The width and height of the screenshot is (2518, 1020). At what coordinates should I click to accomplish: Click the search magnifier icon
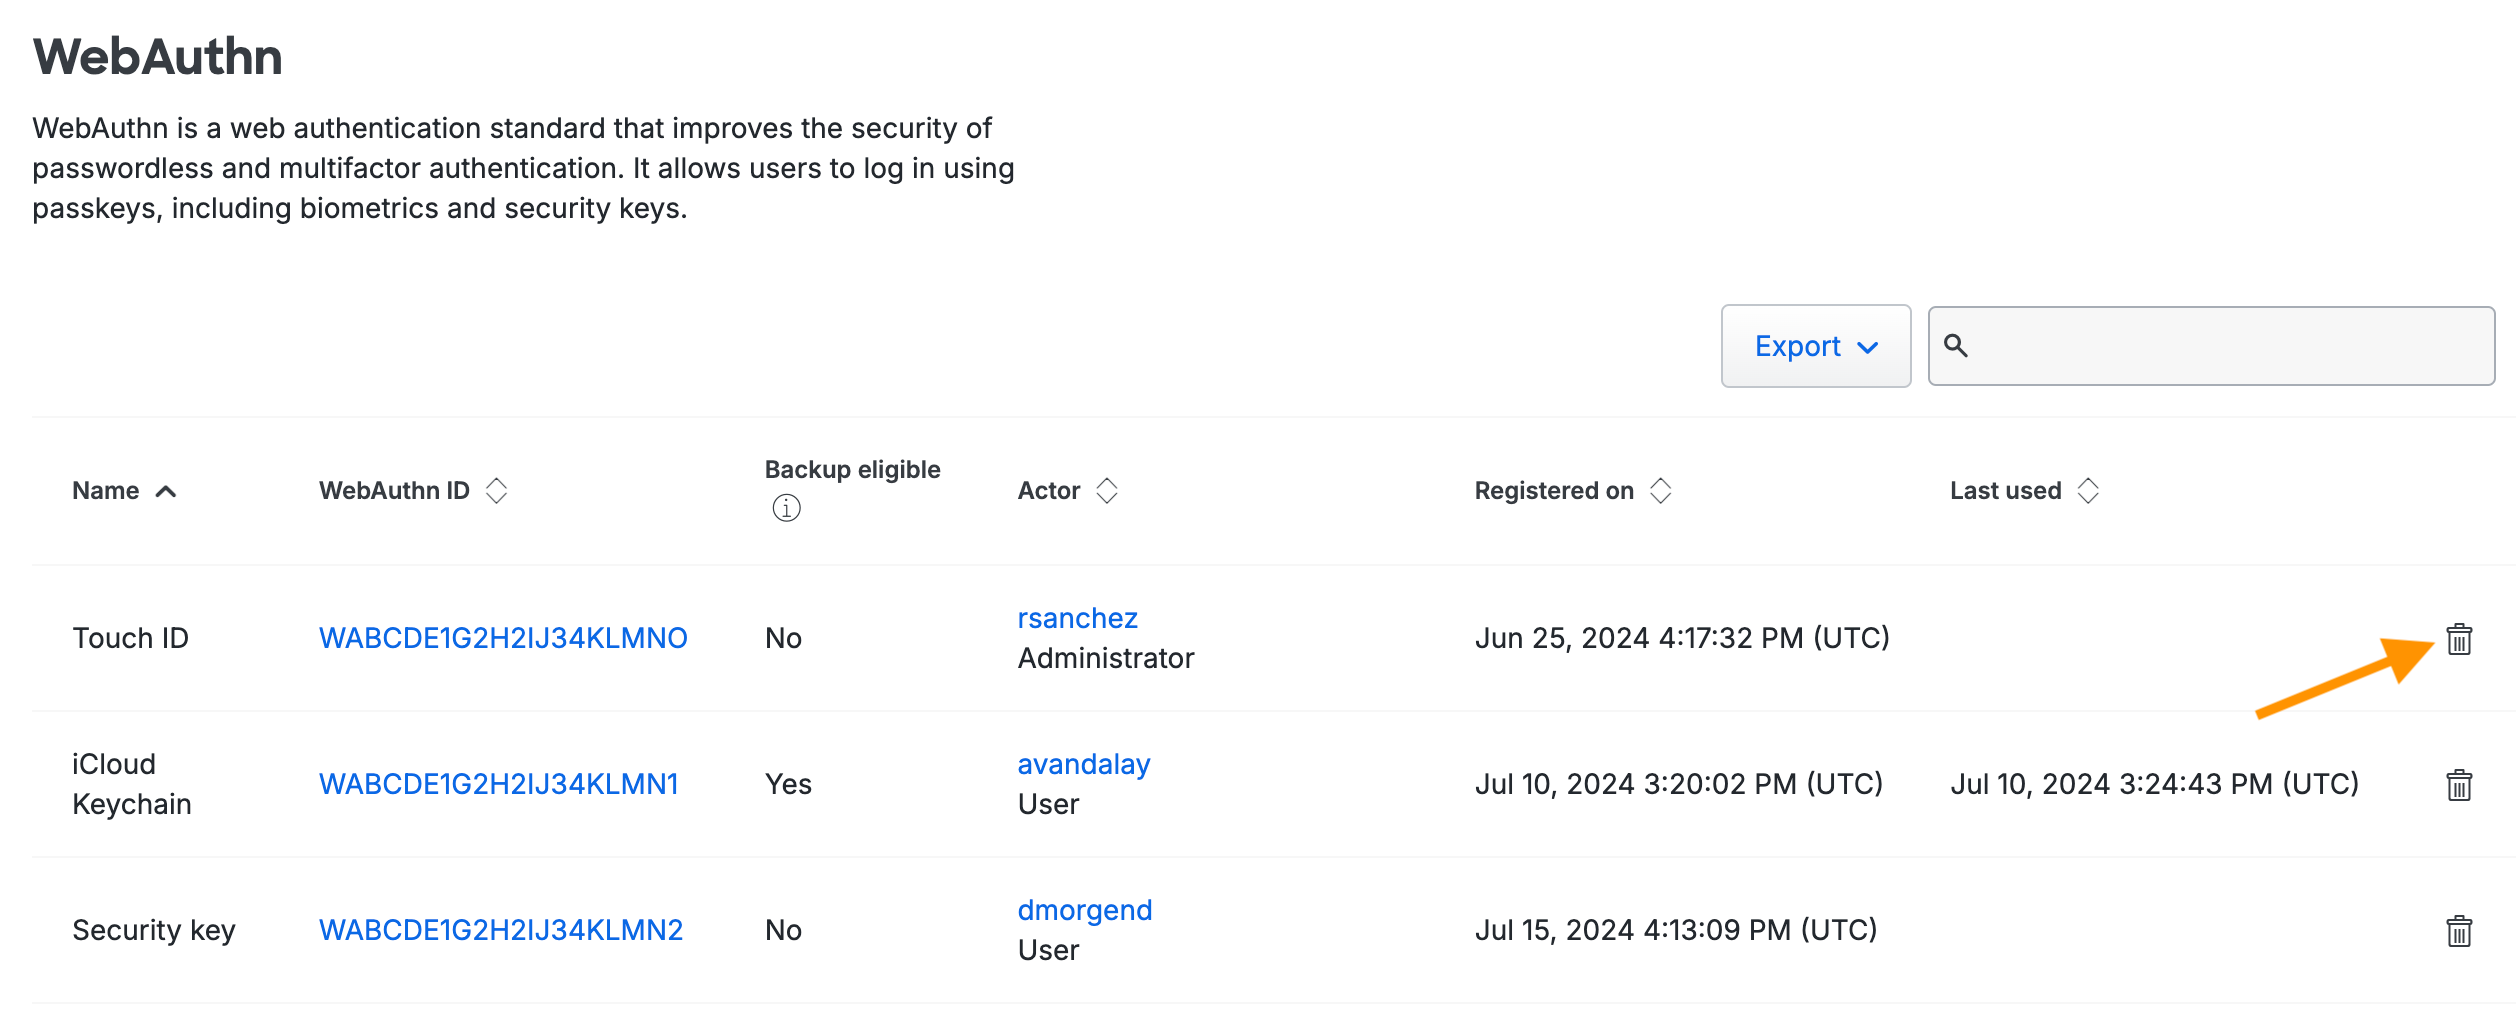coord(1955,346)
